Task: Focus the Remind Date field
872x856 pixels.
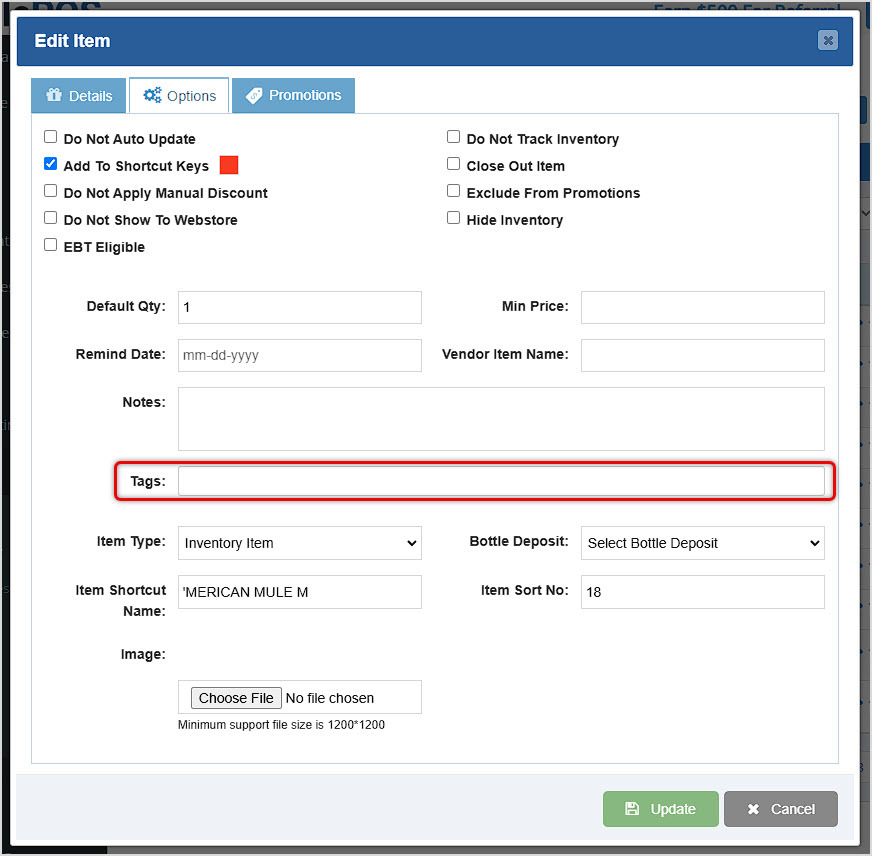Action: pyautogui.click(x=299, y=355)
